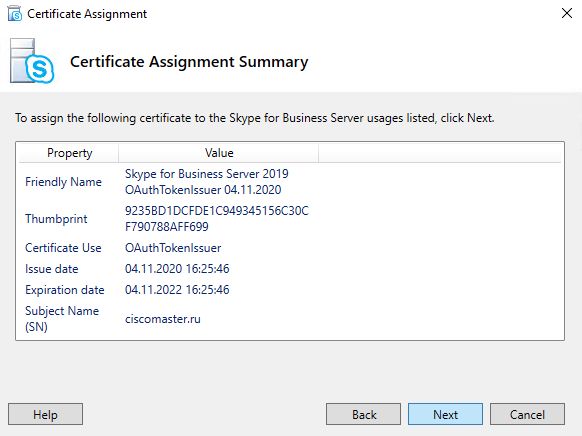Select the Issue date row label
Viewport: 582px width, 436px height.
point(52,269)
